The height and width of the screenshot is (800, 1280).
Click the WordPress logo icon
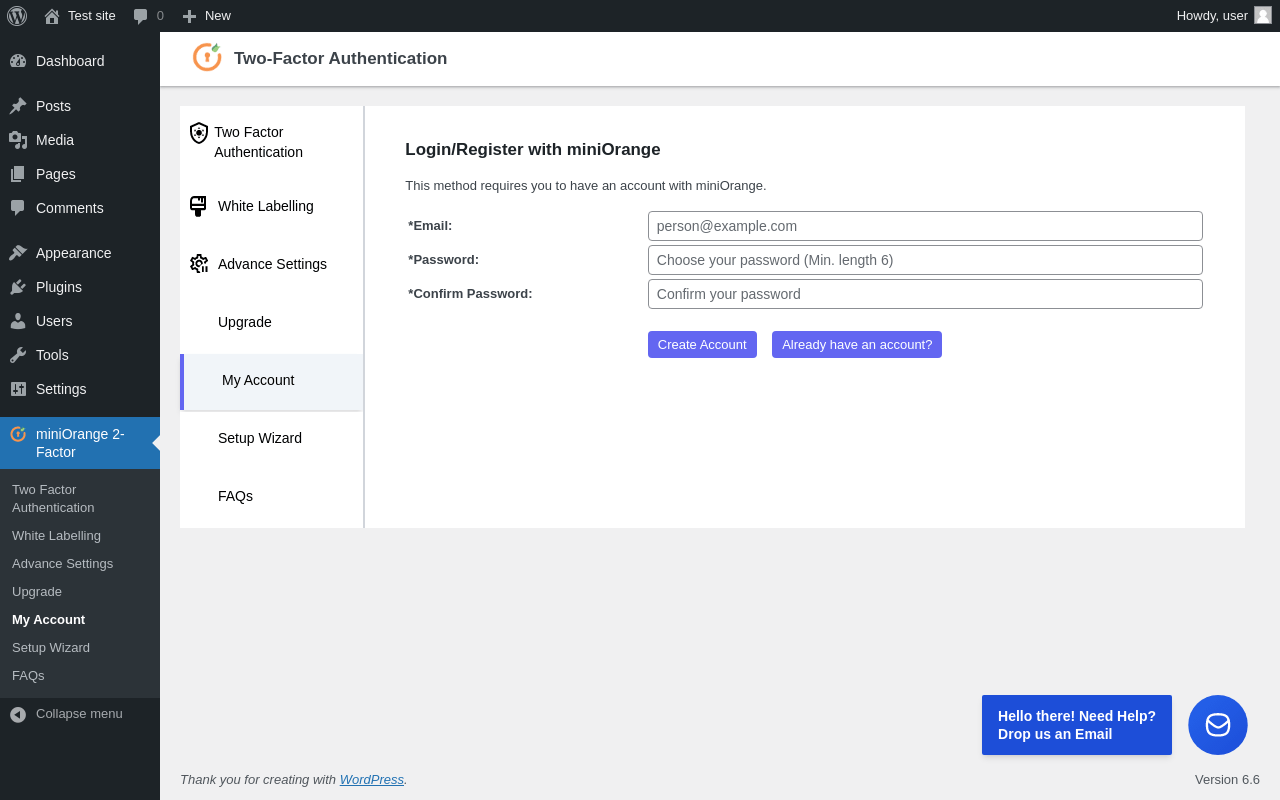coord(17,16)
